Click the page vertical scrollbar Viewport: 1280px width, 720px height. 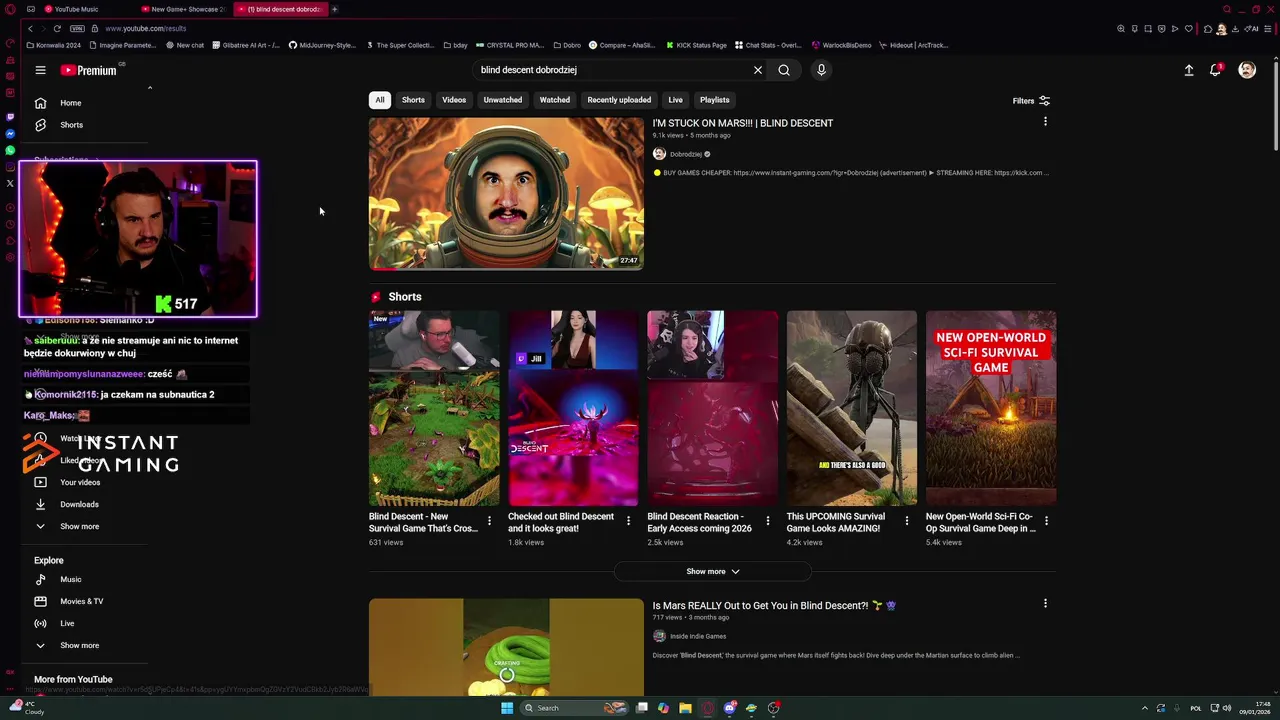click(1275, 105)
